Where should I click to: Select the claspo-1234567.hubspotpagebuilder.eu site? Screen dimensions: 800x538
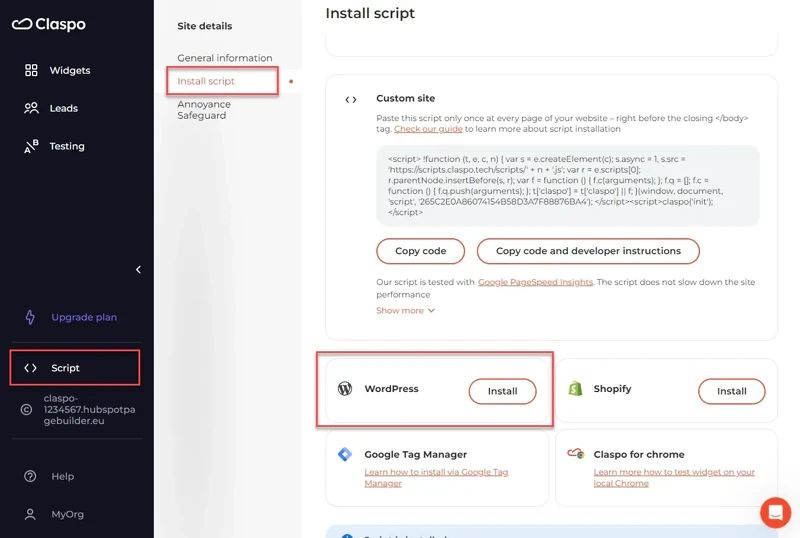click(89, 409)
